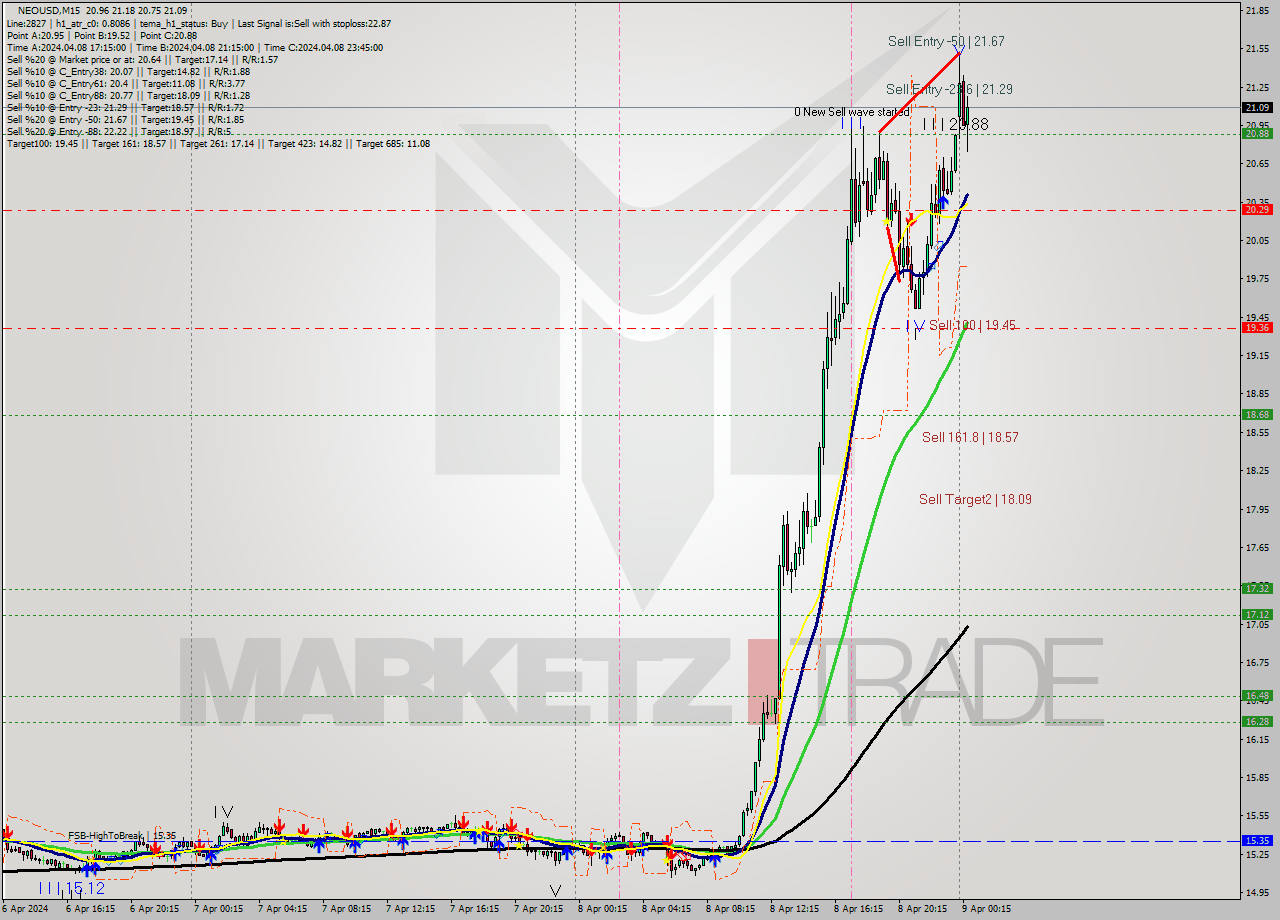Click the blue 15.35 price tag

1257,841
